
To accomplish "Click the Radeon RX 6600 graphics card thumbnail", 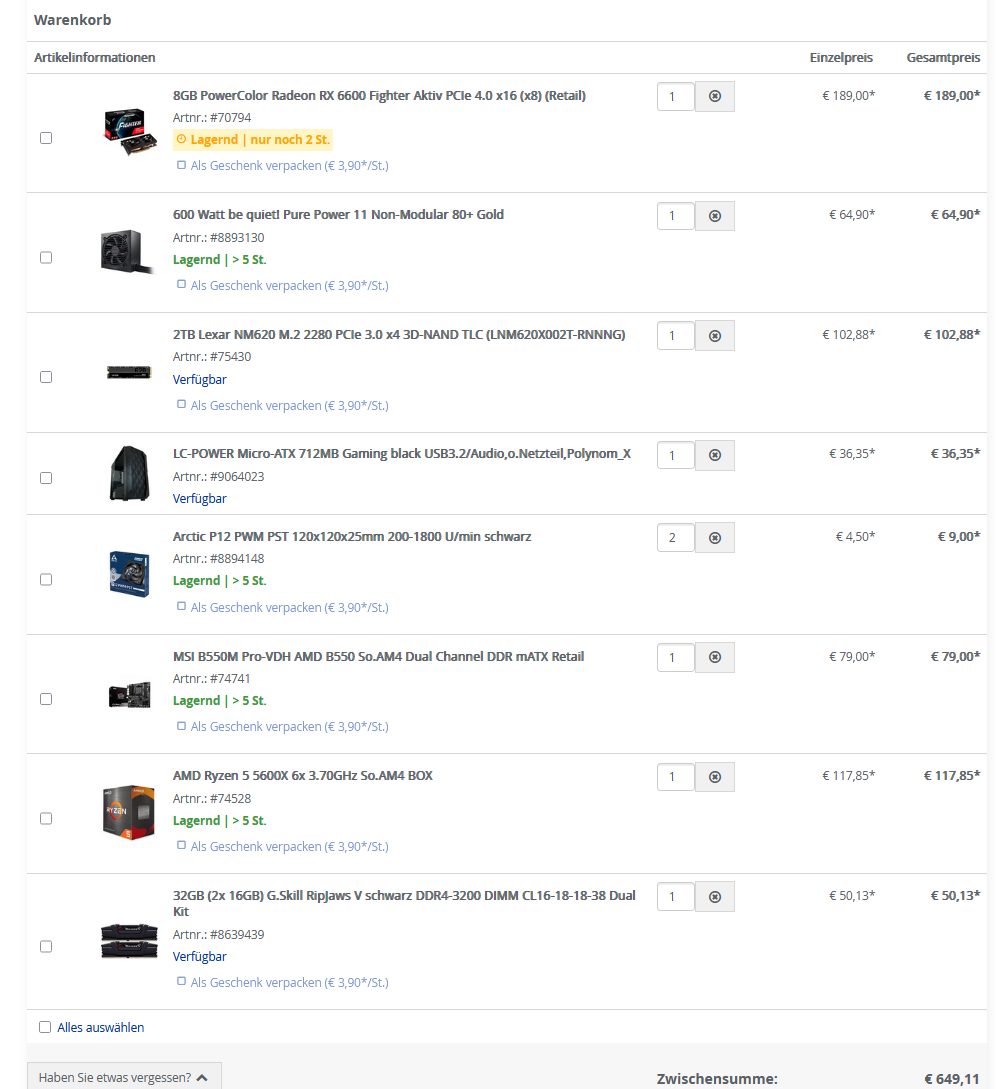I will tap(130, 131).
